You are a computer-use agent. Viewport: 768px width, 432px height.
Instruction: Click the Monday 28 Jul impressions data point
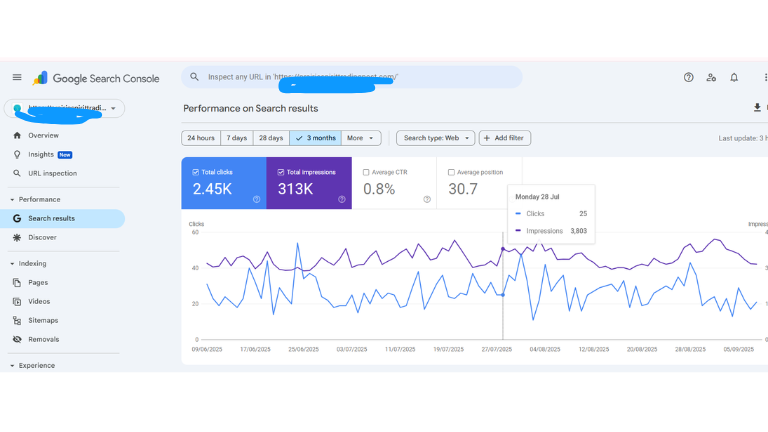tap(503, 249)
